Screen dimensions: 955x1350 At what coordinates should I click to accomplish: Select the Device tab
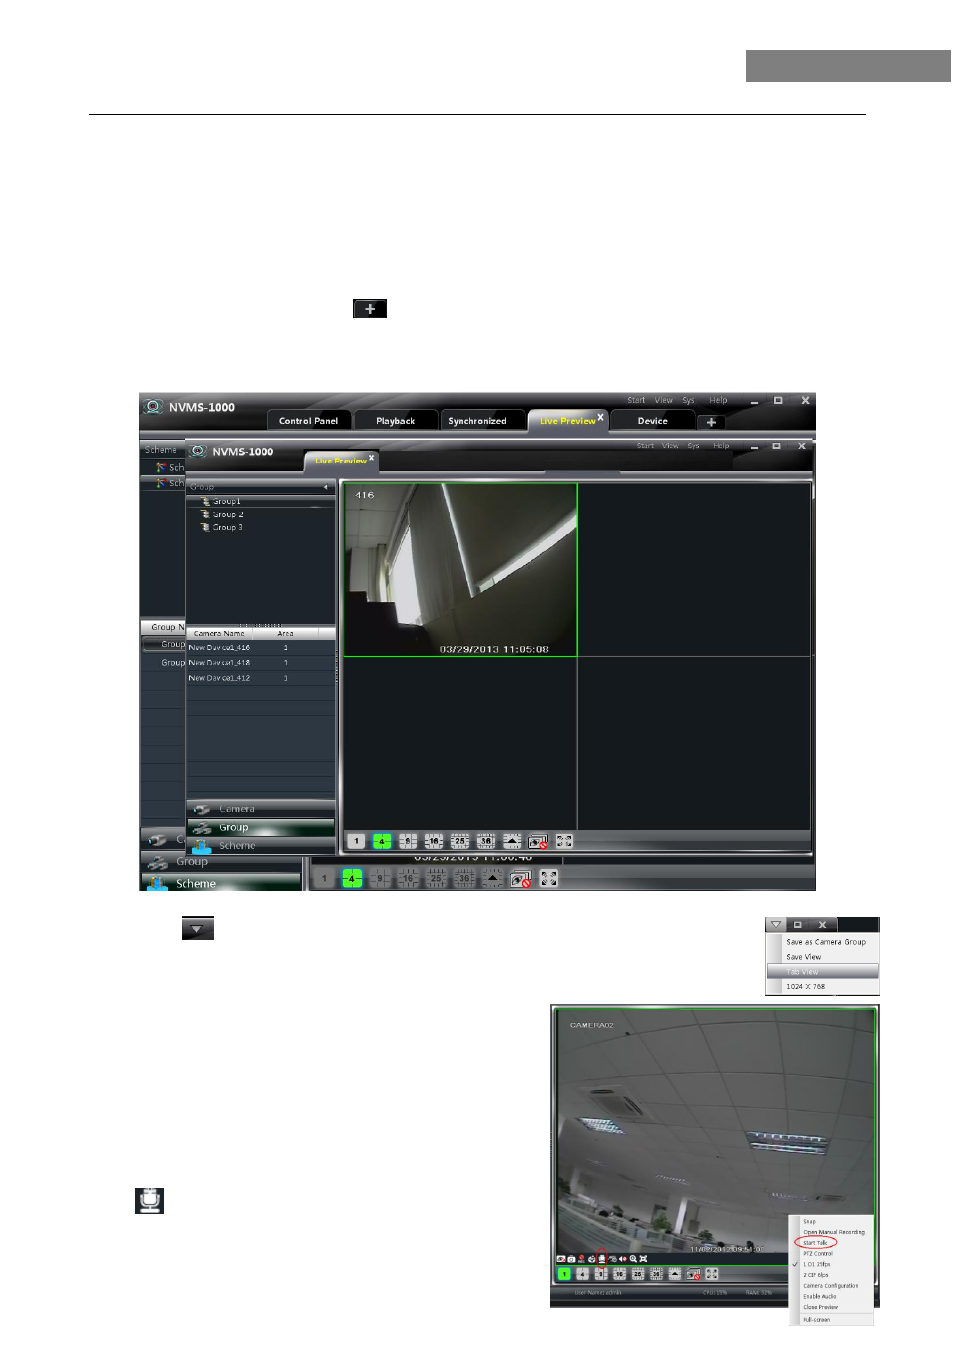pyautogui.click(x=653, y=421)
